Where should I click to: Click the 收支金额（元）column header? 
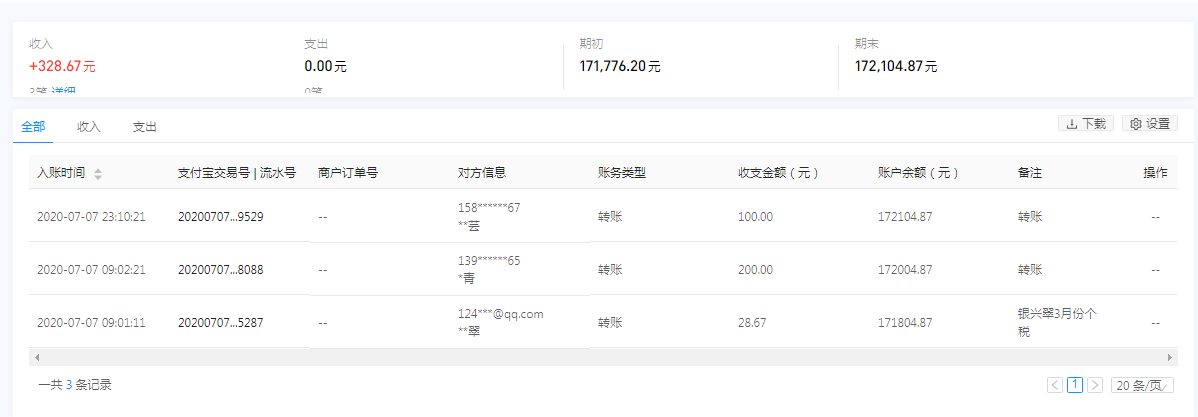coord(778,173)
